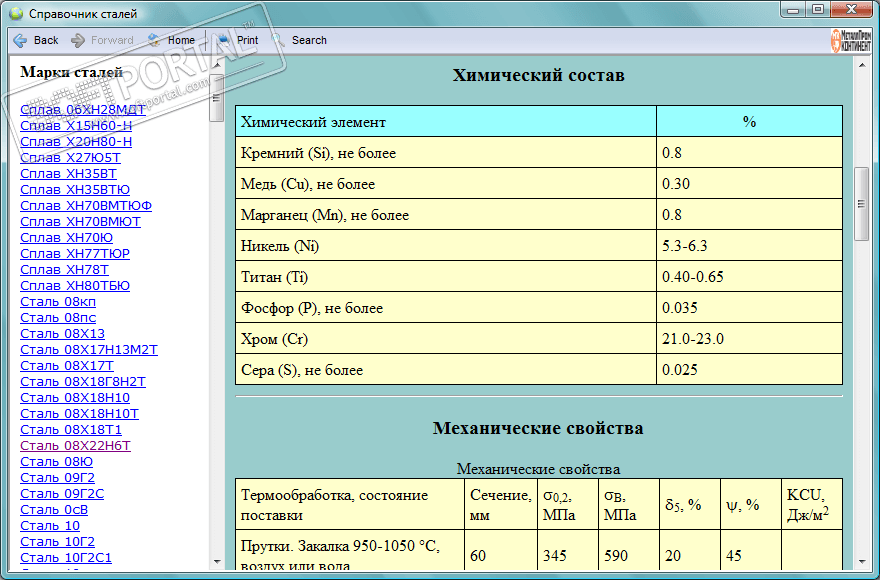Click content pane scroll-down arrow

(861, 561)
